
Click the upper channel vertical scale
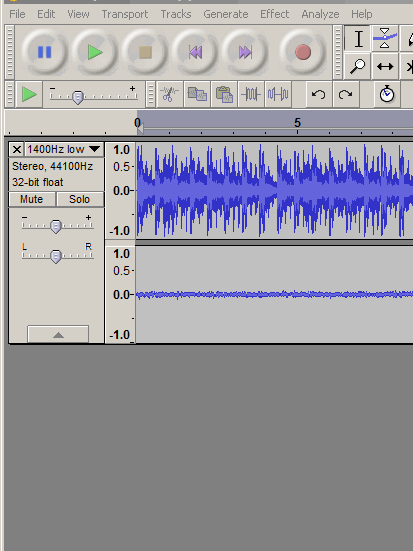tap(121, 190)
